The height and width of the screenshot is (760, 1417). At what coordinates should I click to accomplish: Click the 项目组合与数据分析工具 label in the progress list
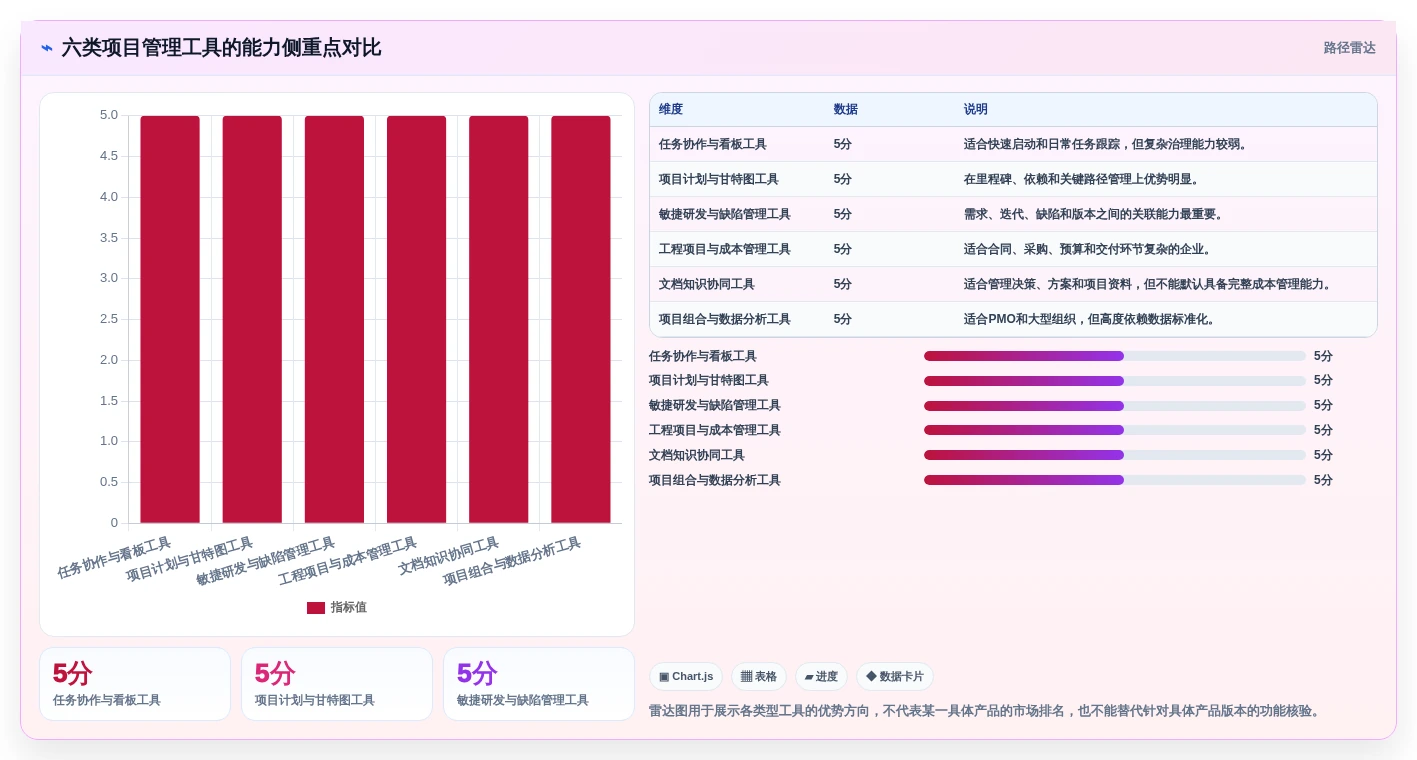pos(715,480)
